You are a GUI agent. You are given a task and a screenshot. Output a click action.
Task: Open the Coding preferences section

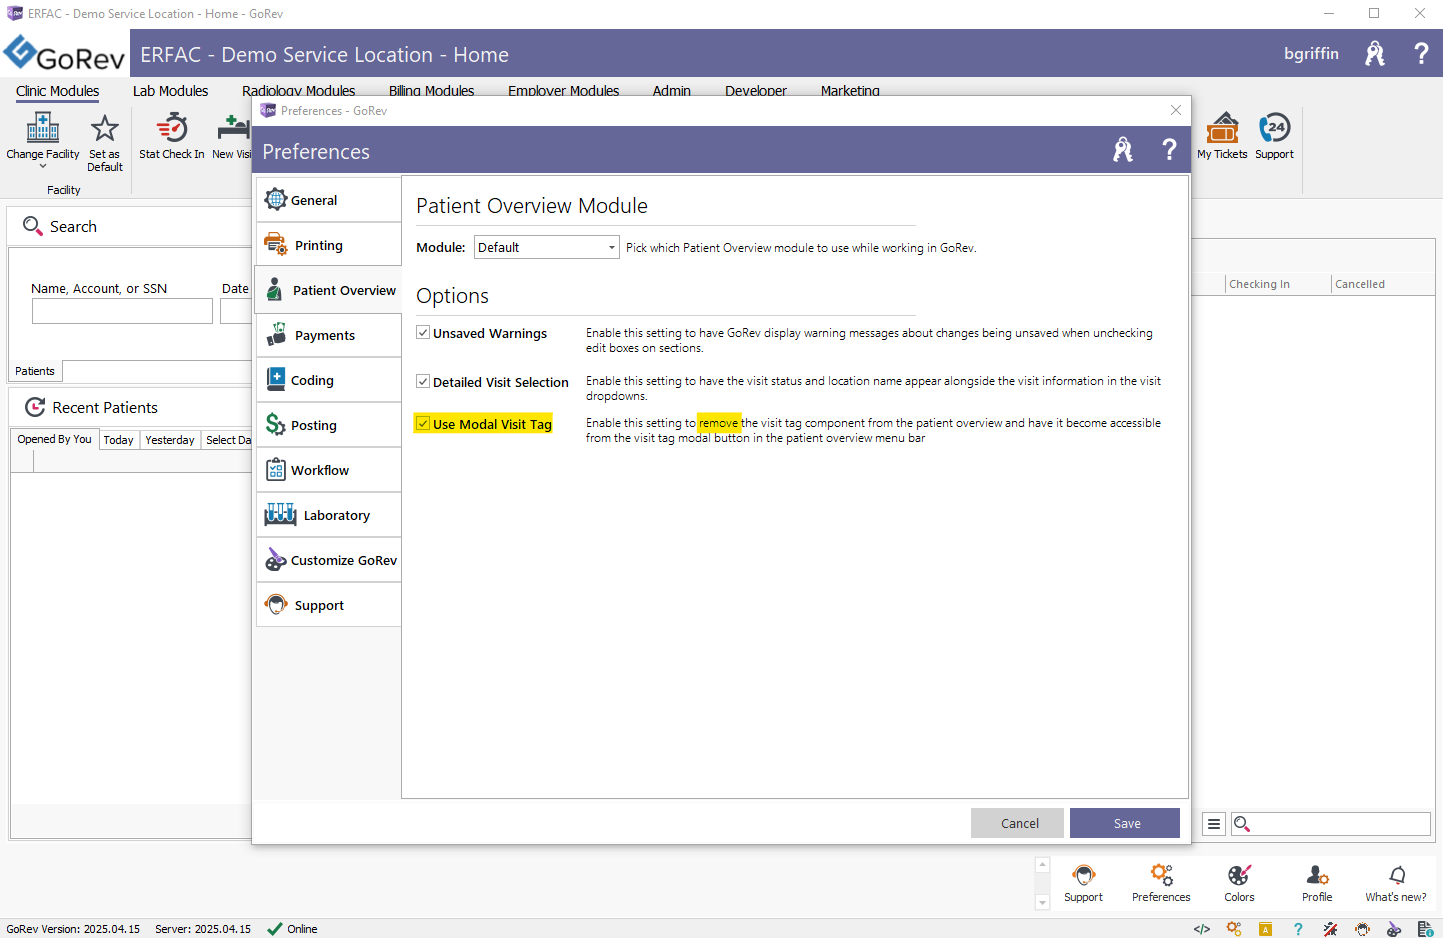coord(328,380)
